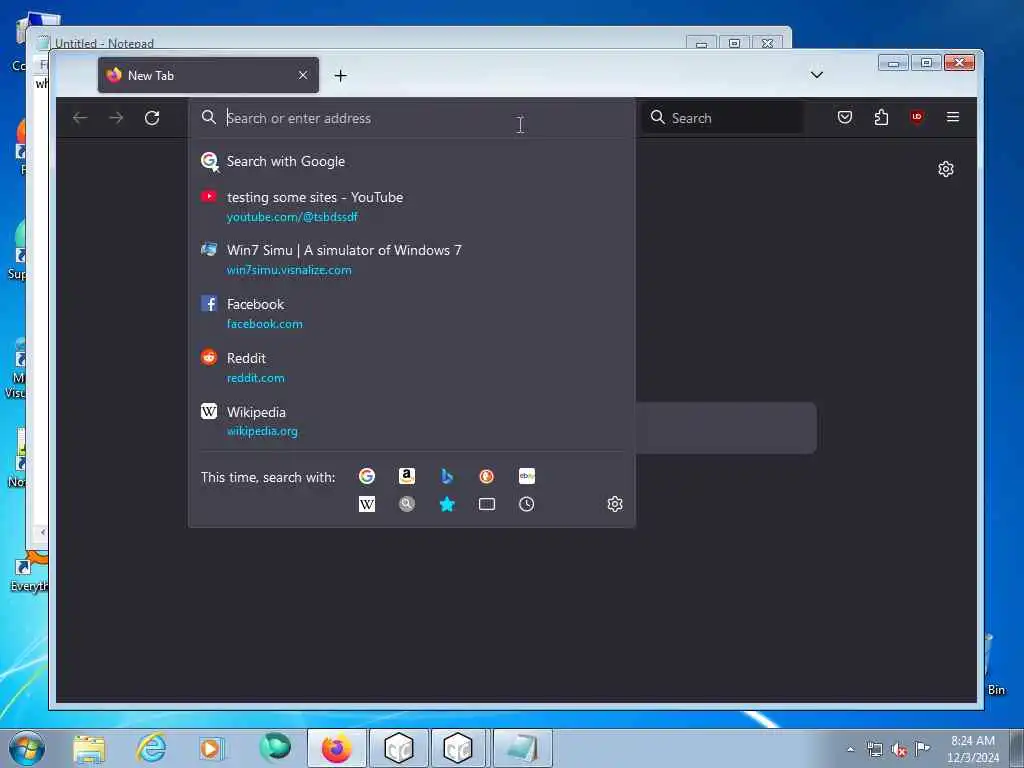Click the gray magnifier search engine icon
1024x768 pixels.
[407, 504]
